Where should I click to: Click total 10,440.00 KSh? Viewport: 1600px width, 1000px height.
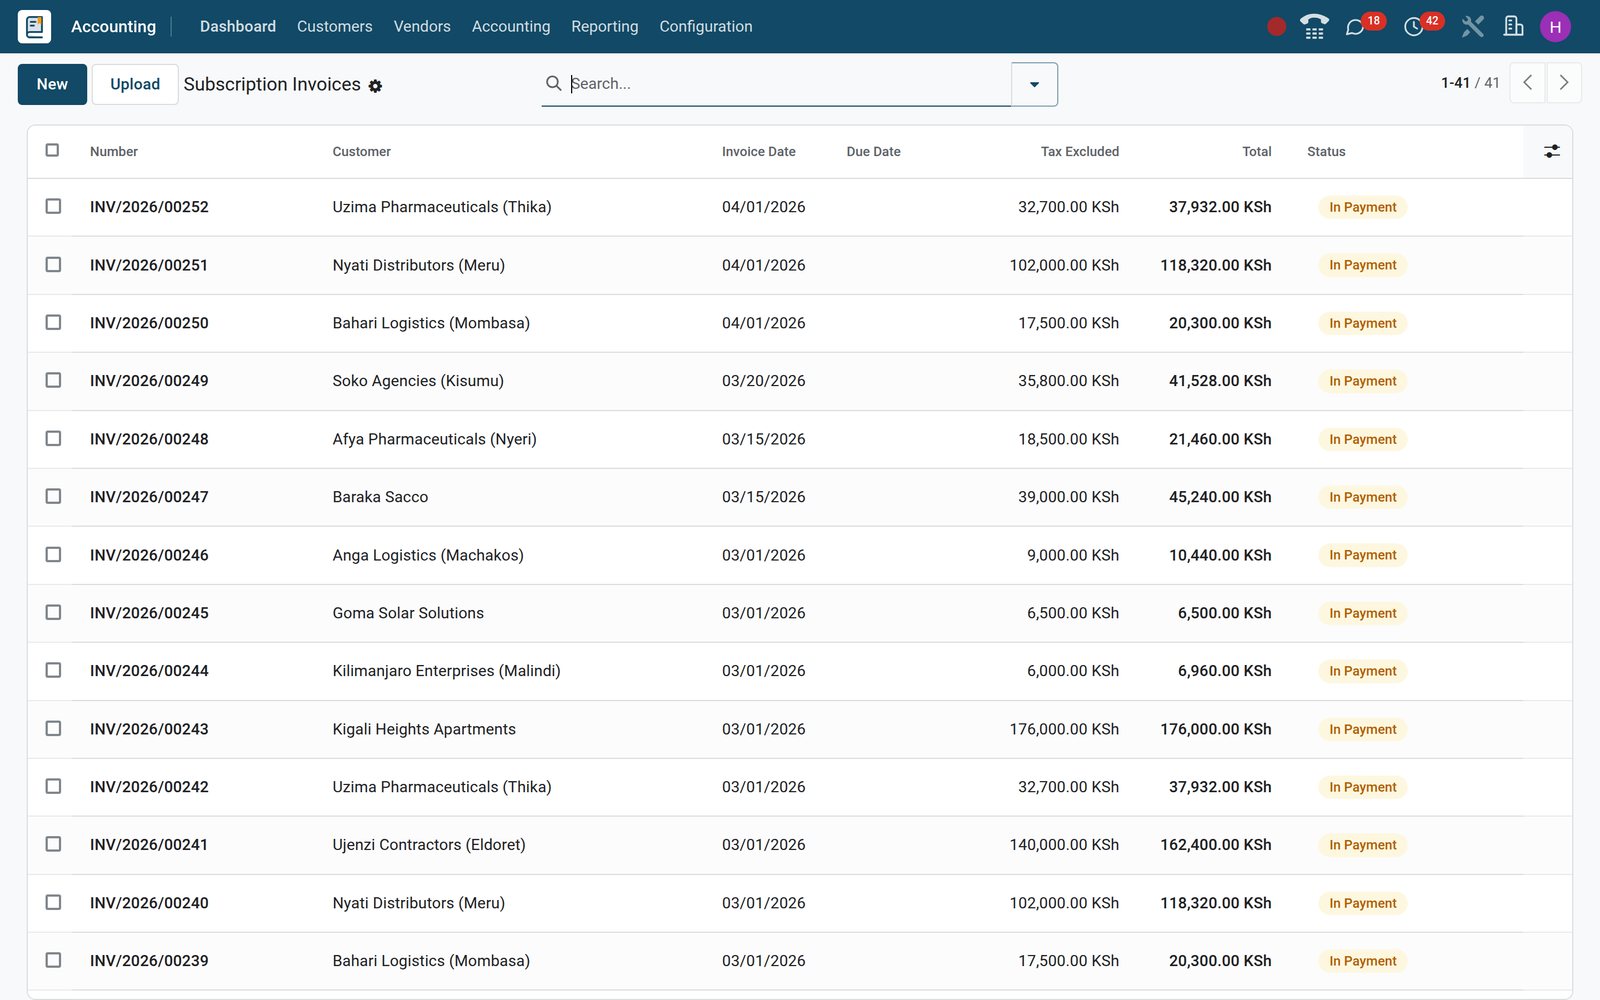click(1220, 555)
